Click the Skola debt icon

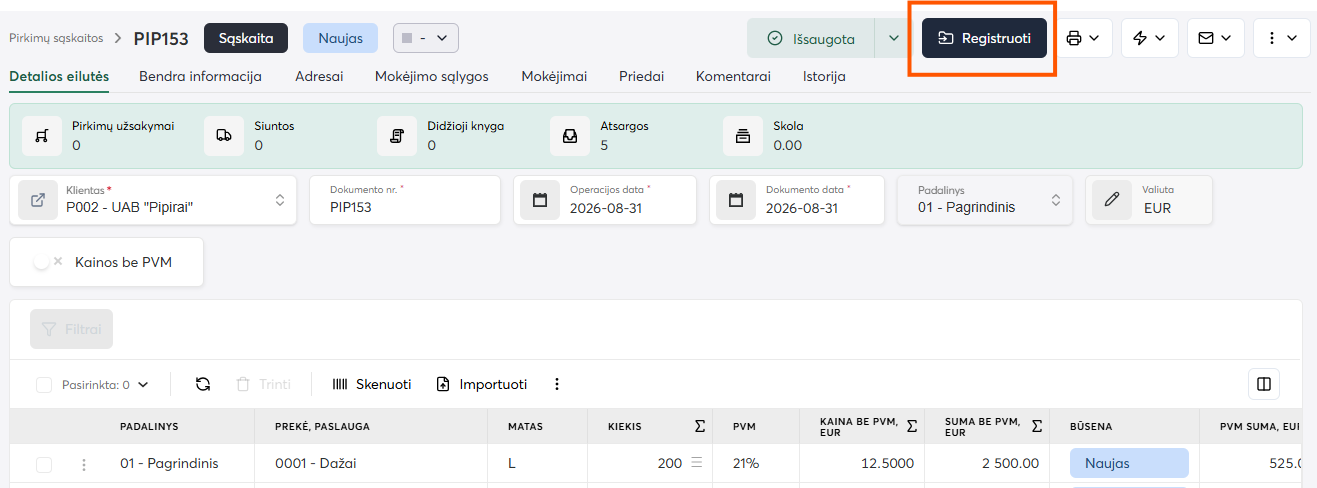743,136
